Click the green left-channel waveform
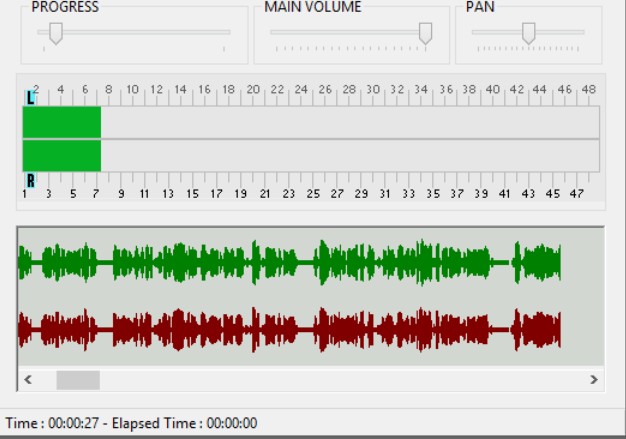The width and height of the screenshot is (626, 439). coord(290,262)
